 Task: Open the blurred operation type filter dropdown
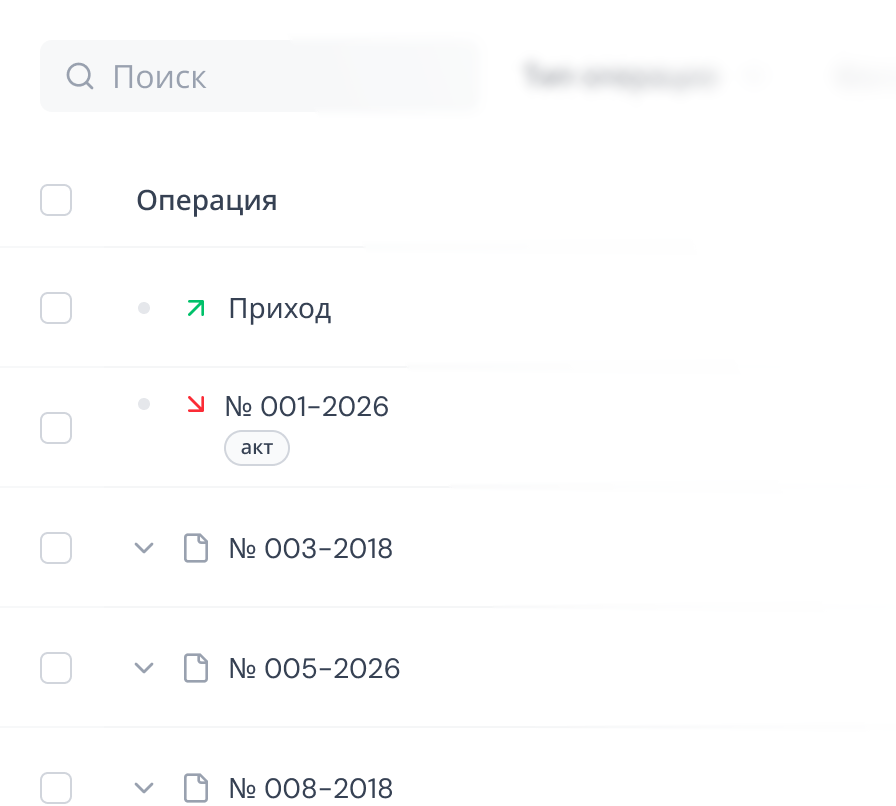pos(640,76)
